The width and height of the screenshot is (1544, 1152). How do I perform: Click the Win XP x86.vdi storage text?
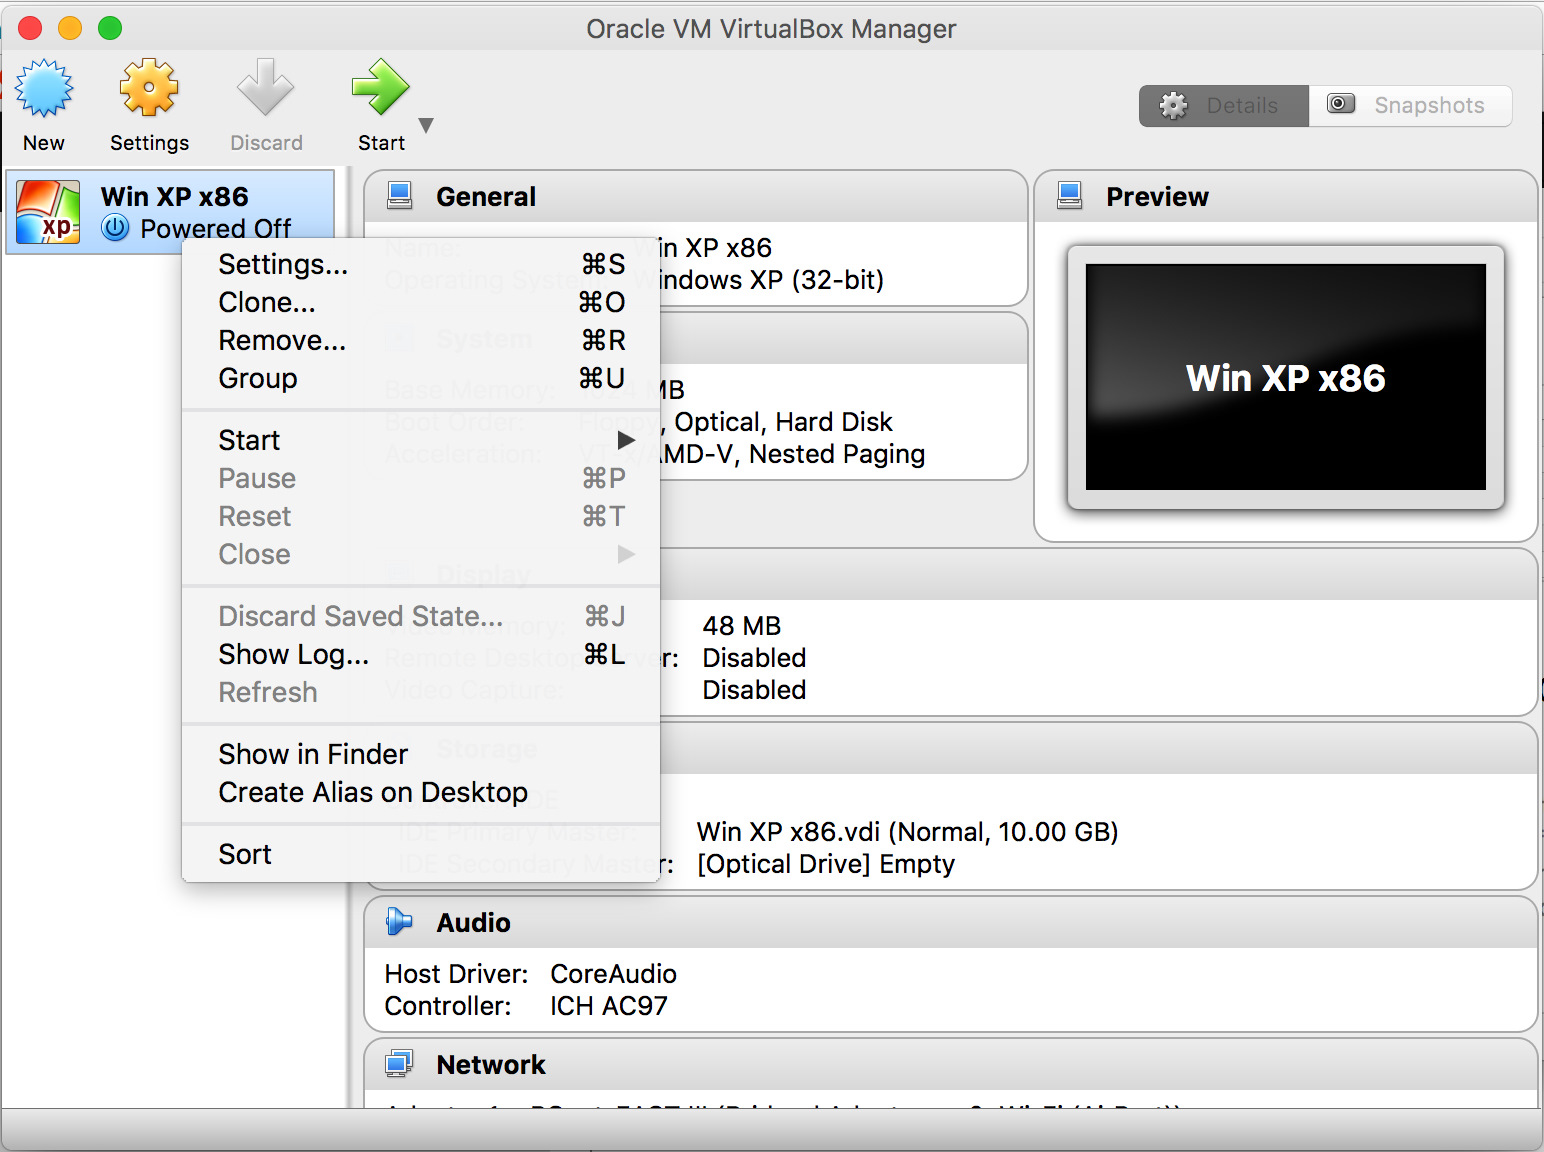[x=907, y=832]
